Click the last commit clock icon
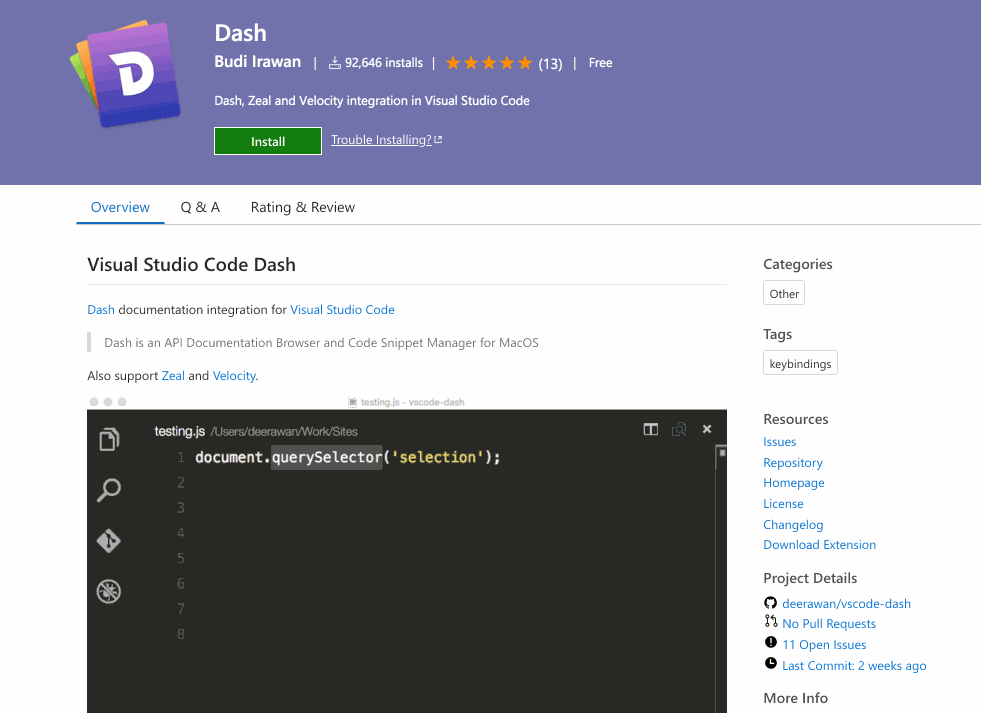This screenshot has height=713, width=981. point(770,664)
